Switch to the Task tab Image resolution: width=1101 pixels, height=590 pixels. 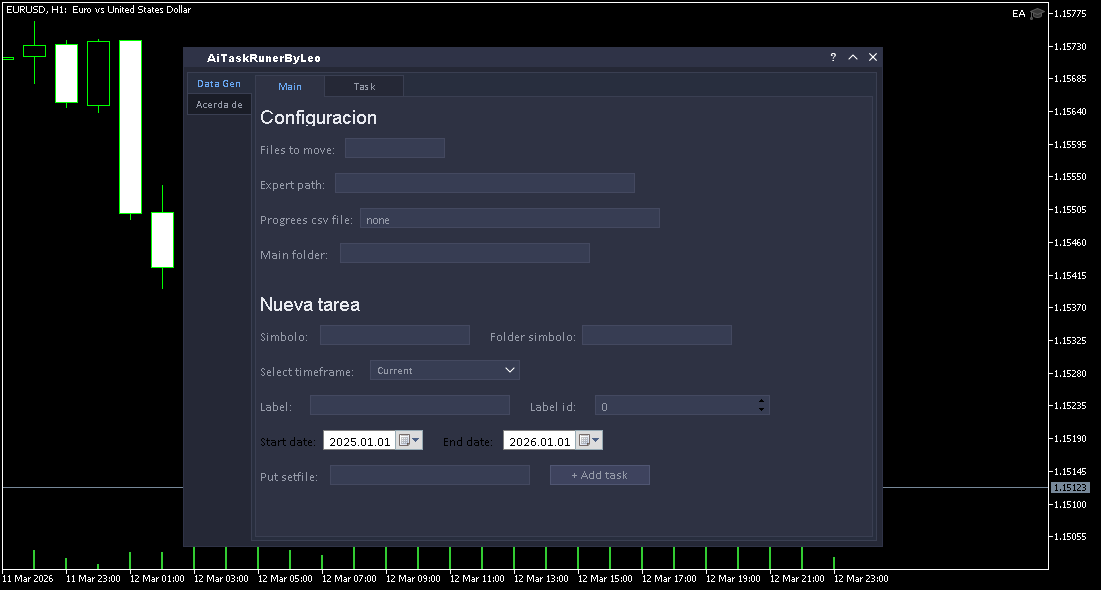pyautogui.click(x=364, y=87)
